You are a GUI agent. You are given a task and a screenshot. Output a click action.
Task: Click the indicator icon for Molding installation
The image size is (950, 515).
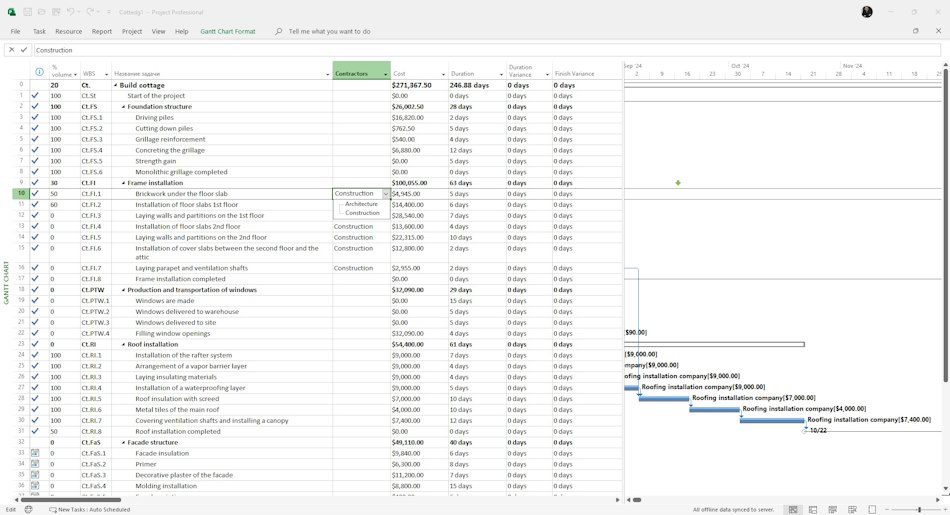35,486
